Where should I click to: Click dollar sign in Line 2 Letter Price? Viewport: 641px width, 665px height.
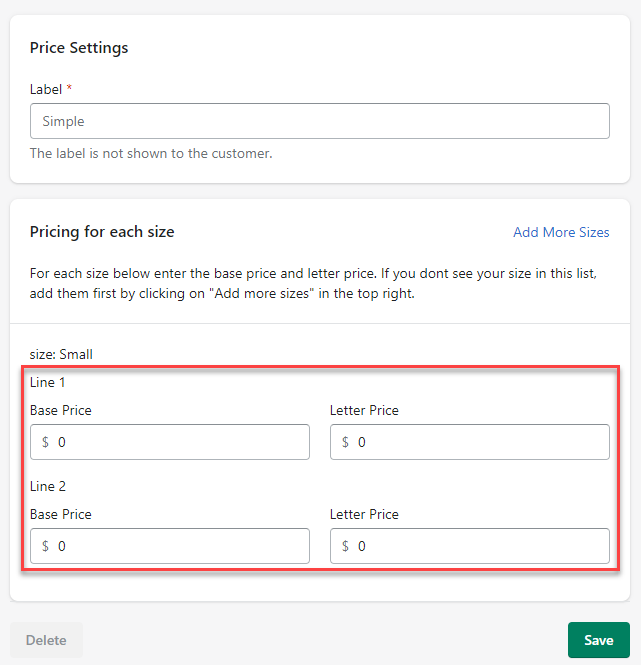pos(346,546)
